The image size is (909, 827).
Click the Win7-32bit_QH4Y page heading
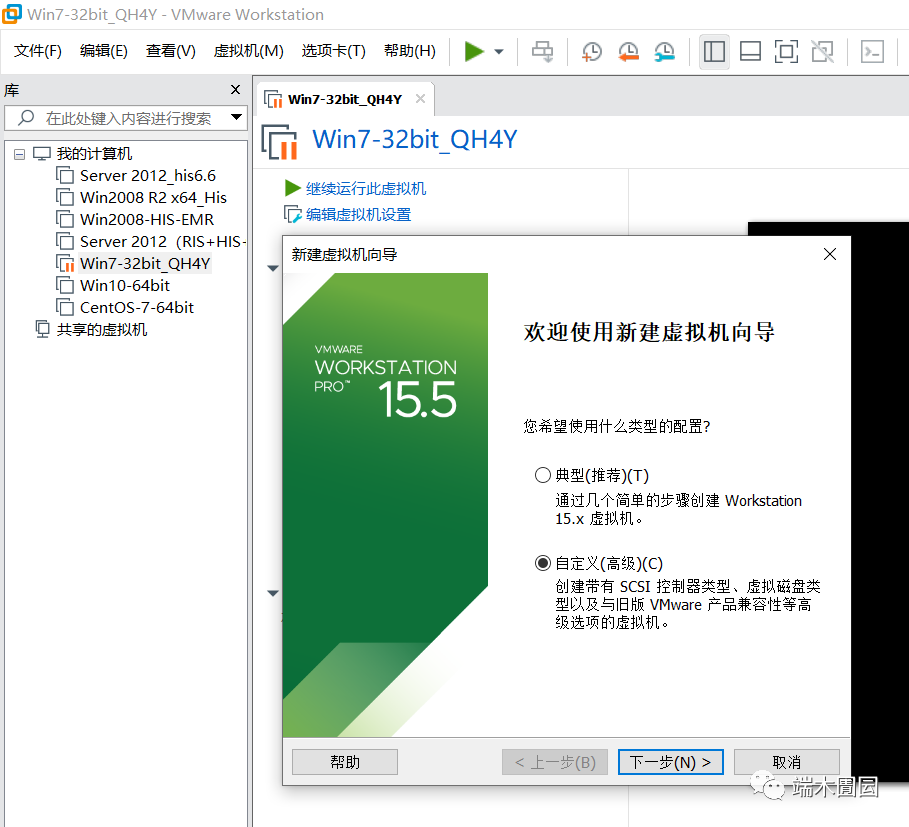[414, 140]
